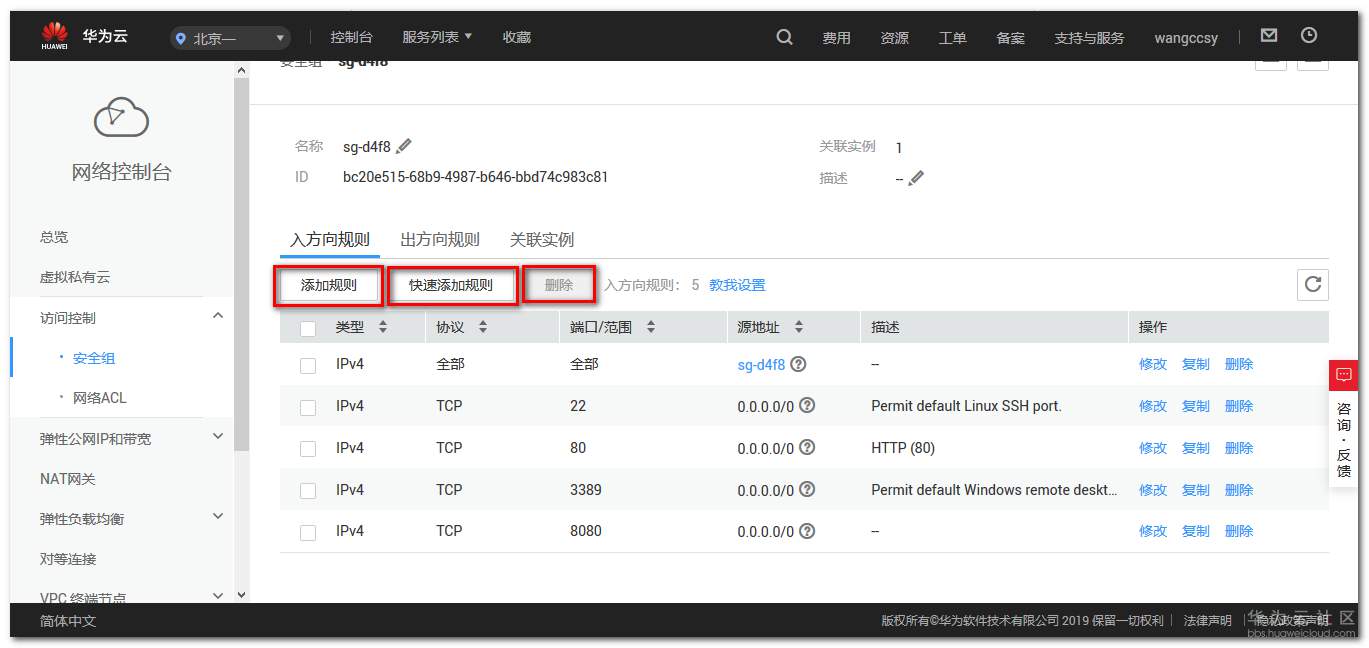Show help icon in port 80 row
This screenshot has width=1369, height=648.
click(x=807, y=447)
